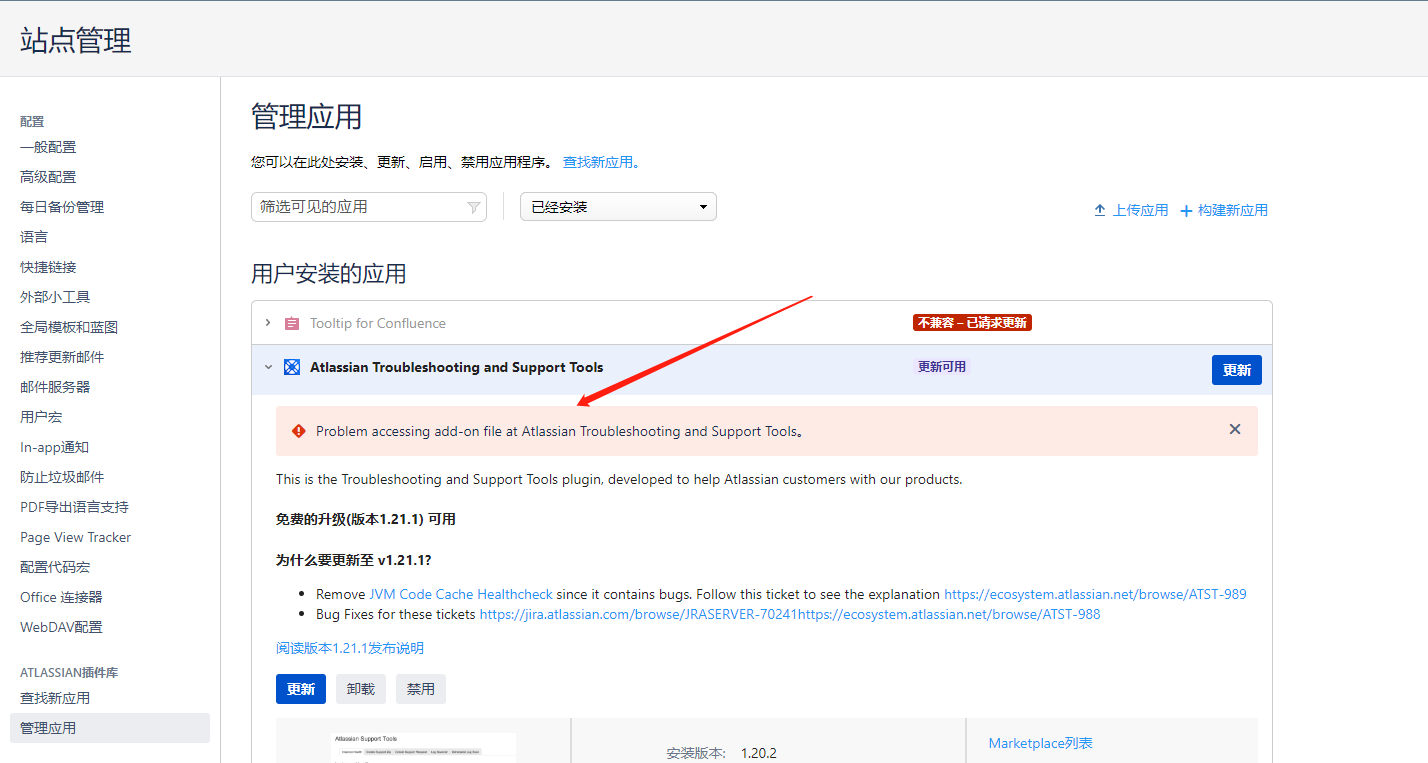Focus the 筛选可见的应用 filter field

(368, 207)
